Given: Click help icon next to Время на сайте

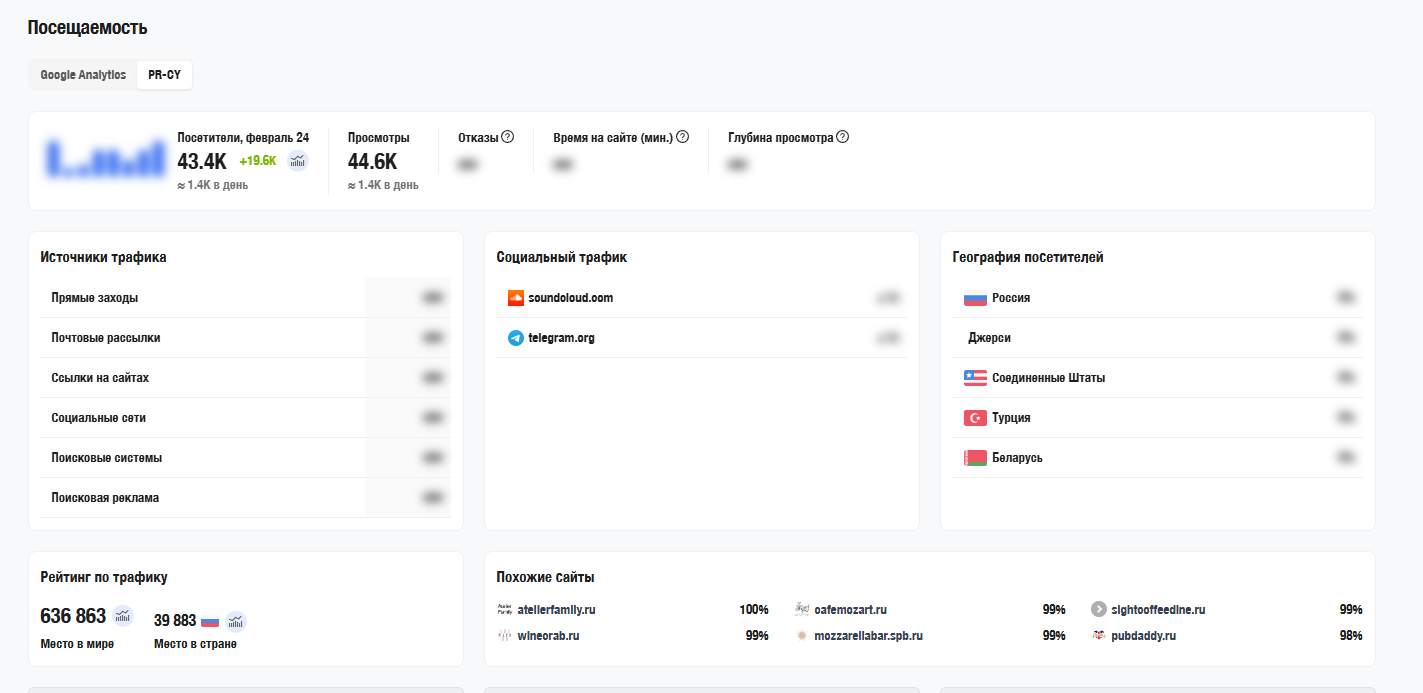Looking at the screenshot, I should pos(683,137).
